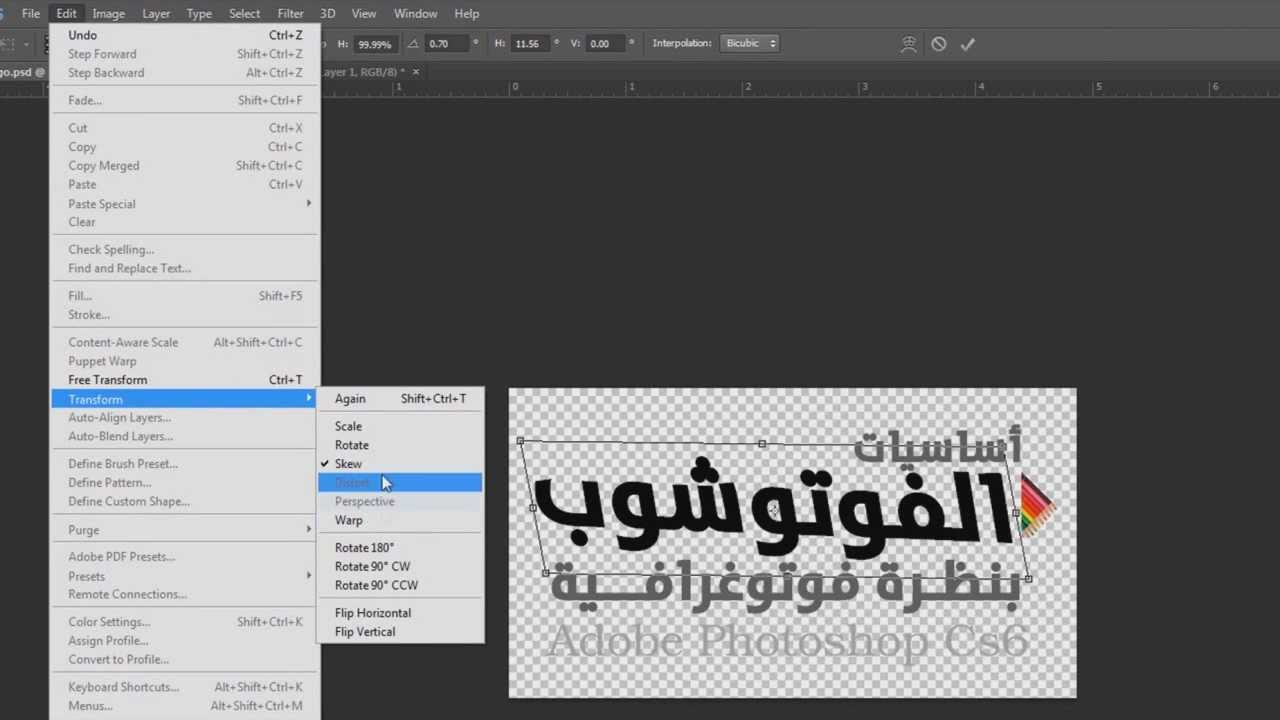The image size is (1280, 720).
Task: Choose Find and Replace Text...
Action: pyautogui.click(x=185, y=269)
